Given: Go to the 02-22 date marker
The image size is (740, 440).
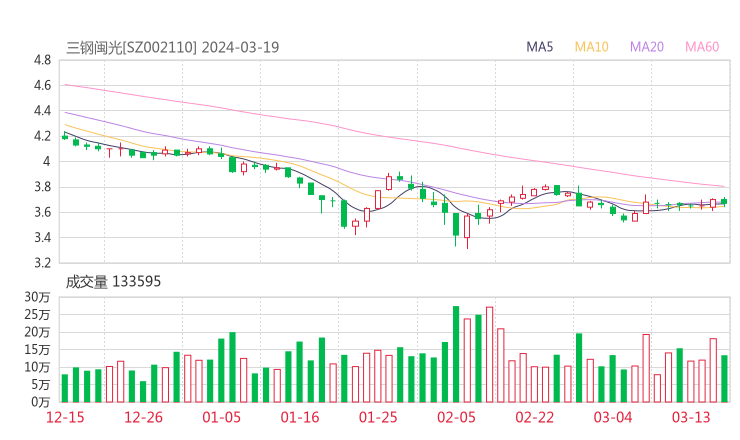Looking at the screenshot, I should (534, 417).
